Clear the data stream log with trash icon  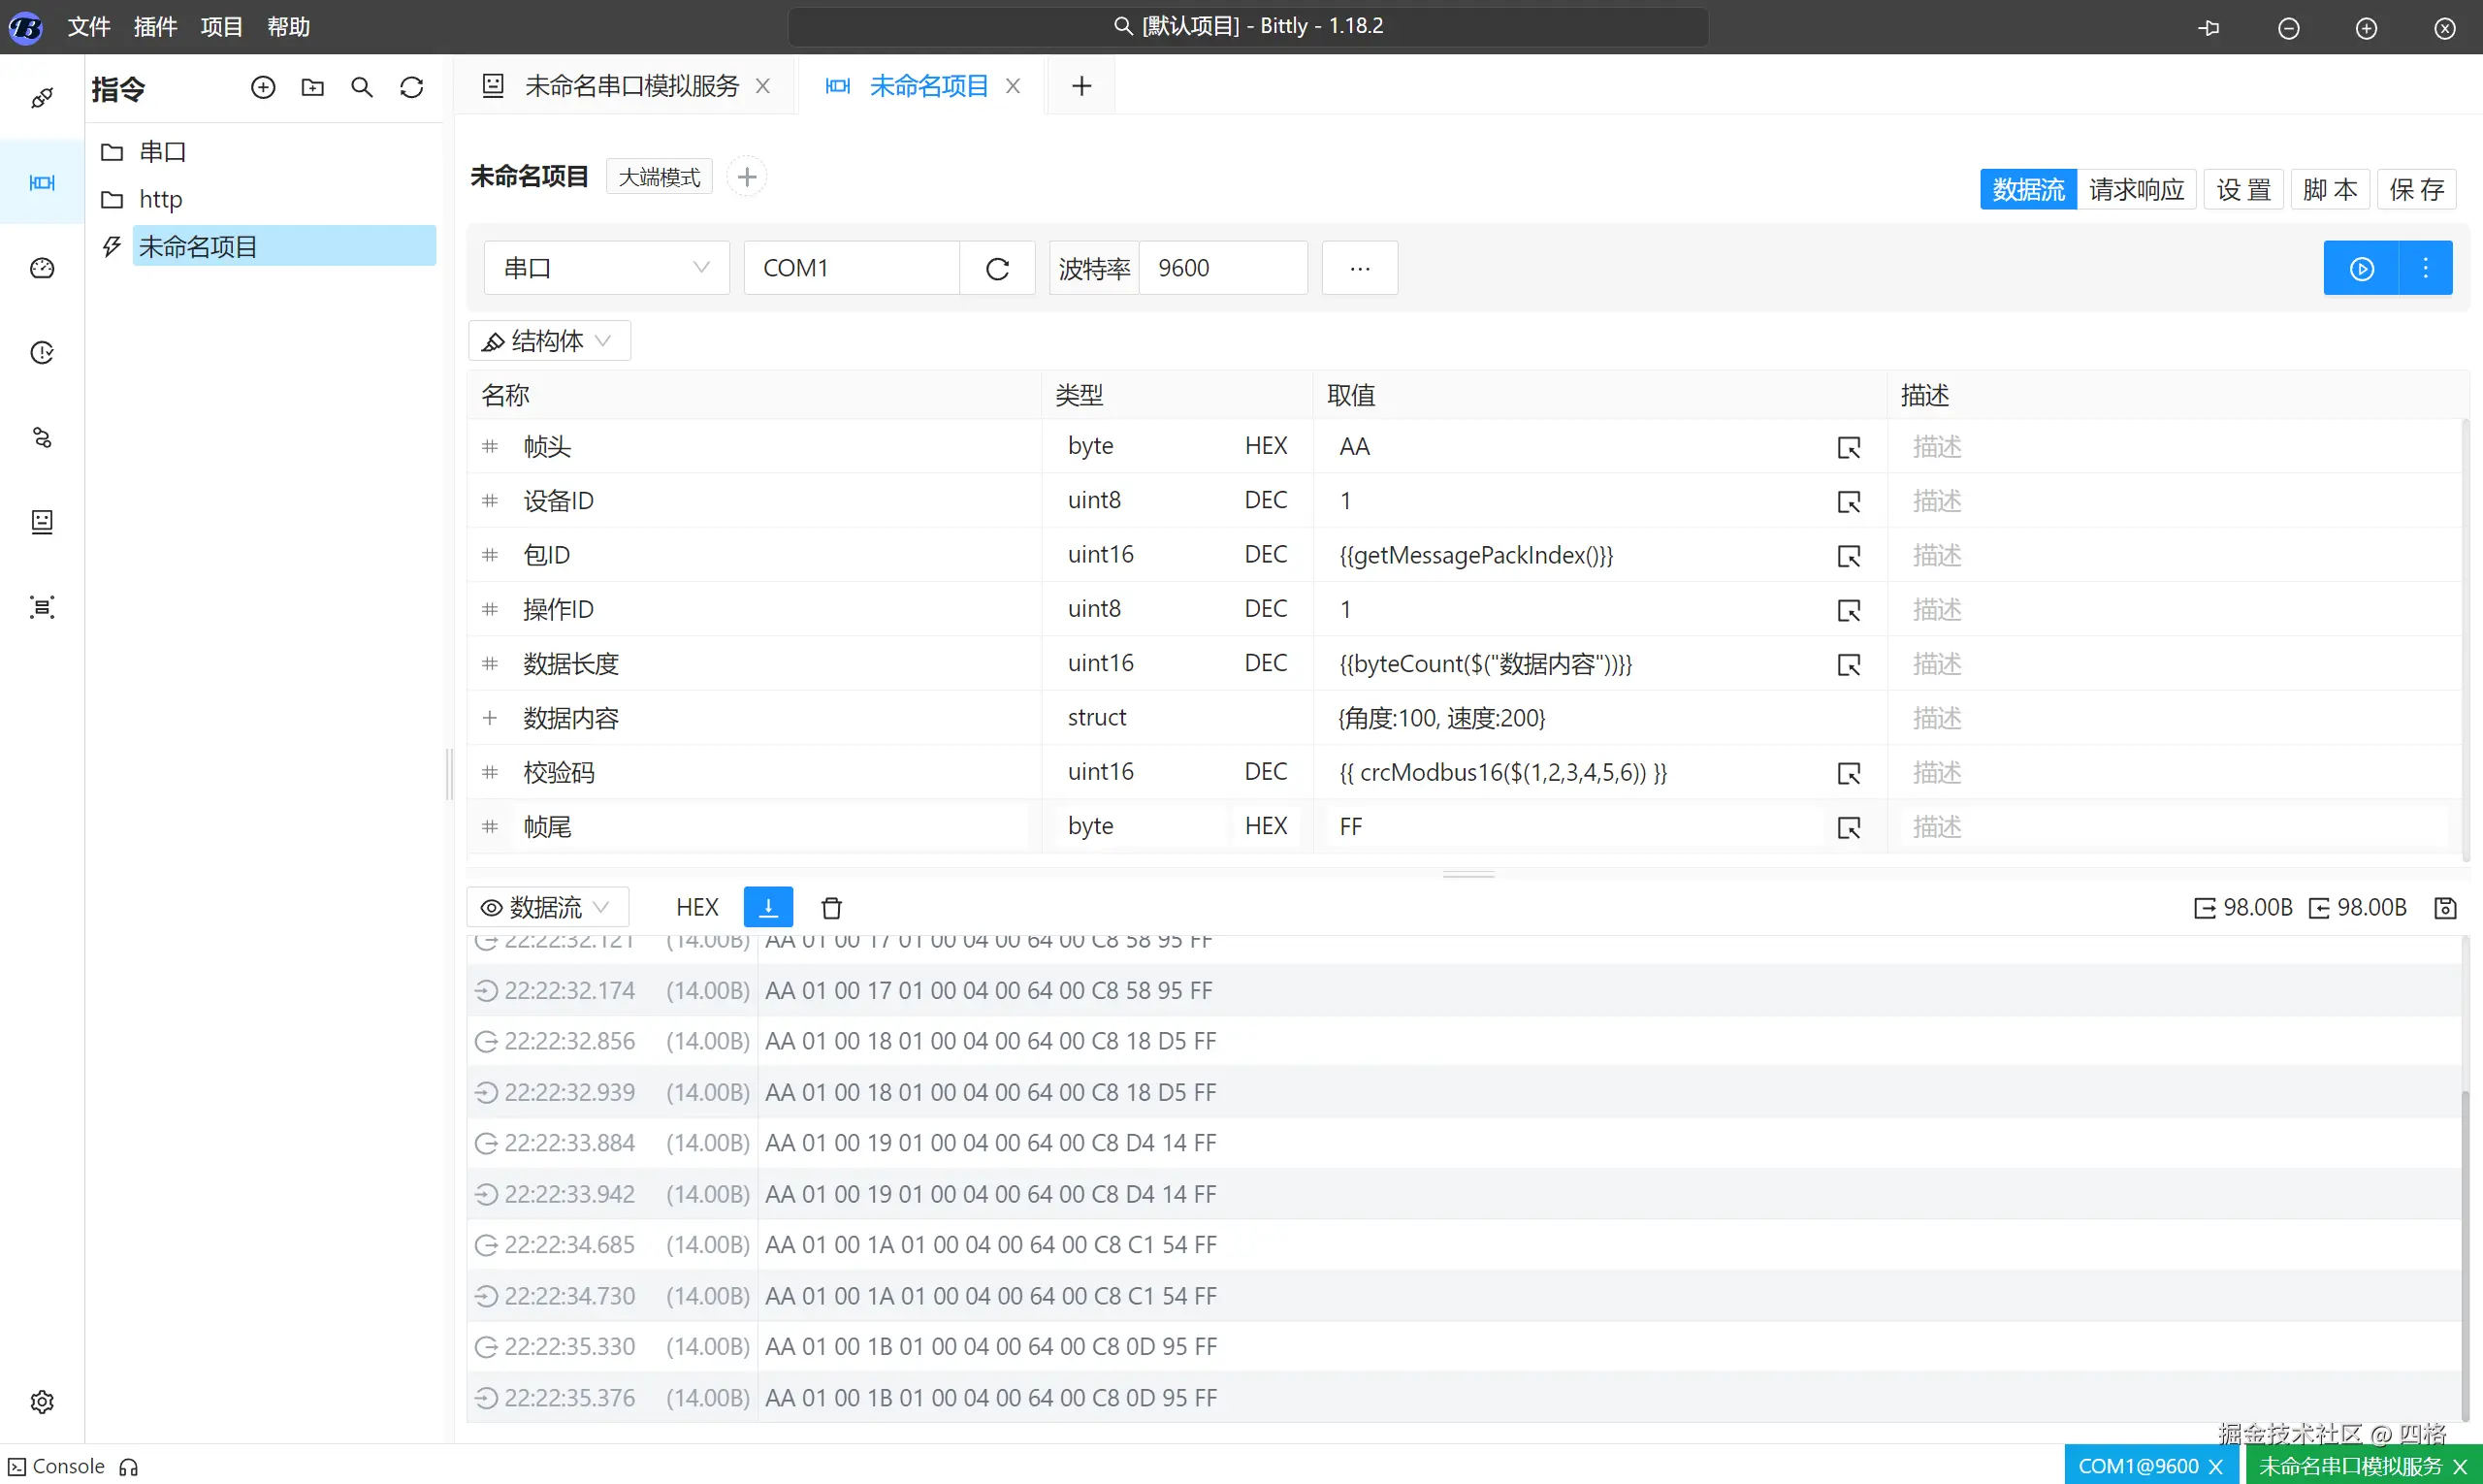click(831, 908)
